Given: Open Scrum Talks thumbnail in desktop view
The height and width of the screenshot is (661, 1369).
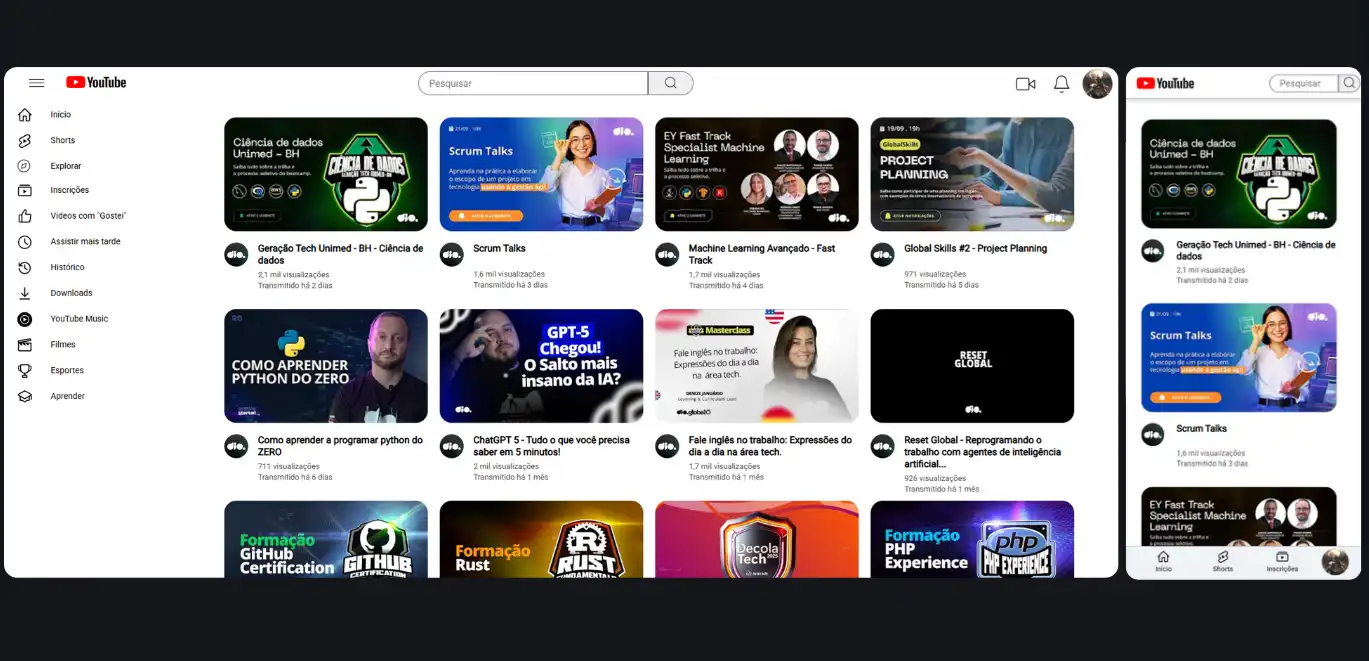Looking at the screenshot, I should [541, 175].
